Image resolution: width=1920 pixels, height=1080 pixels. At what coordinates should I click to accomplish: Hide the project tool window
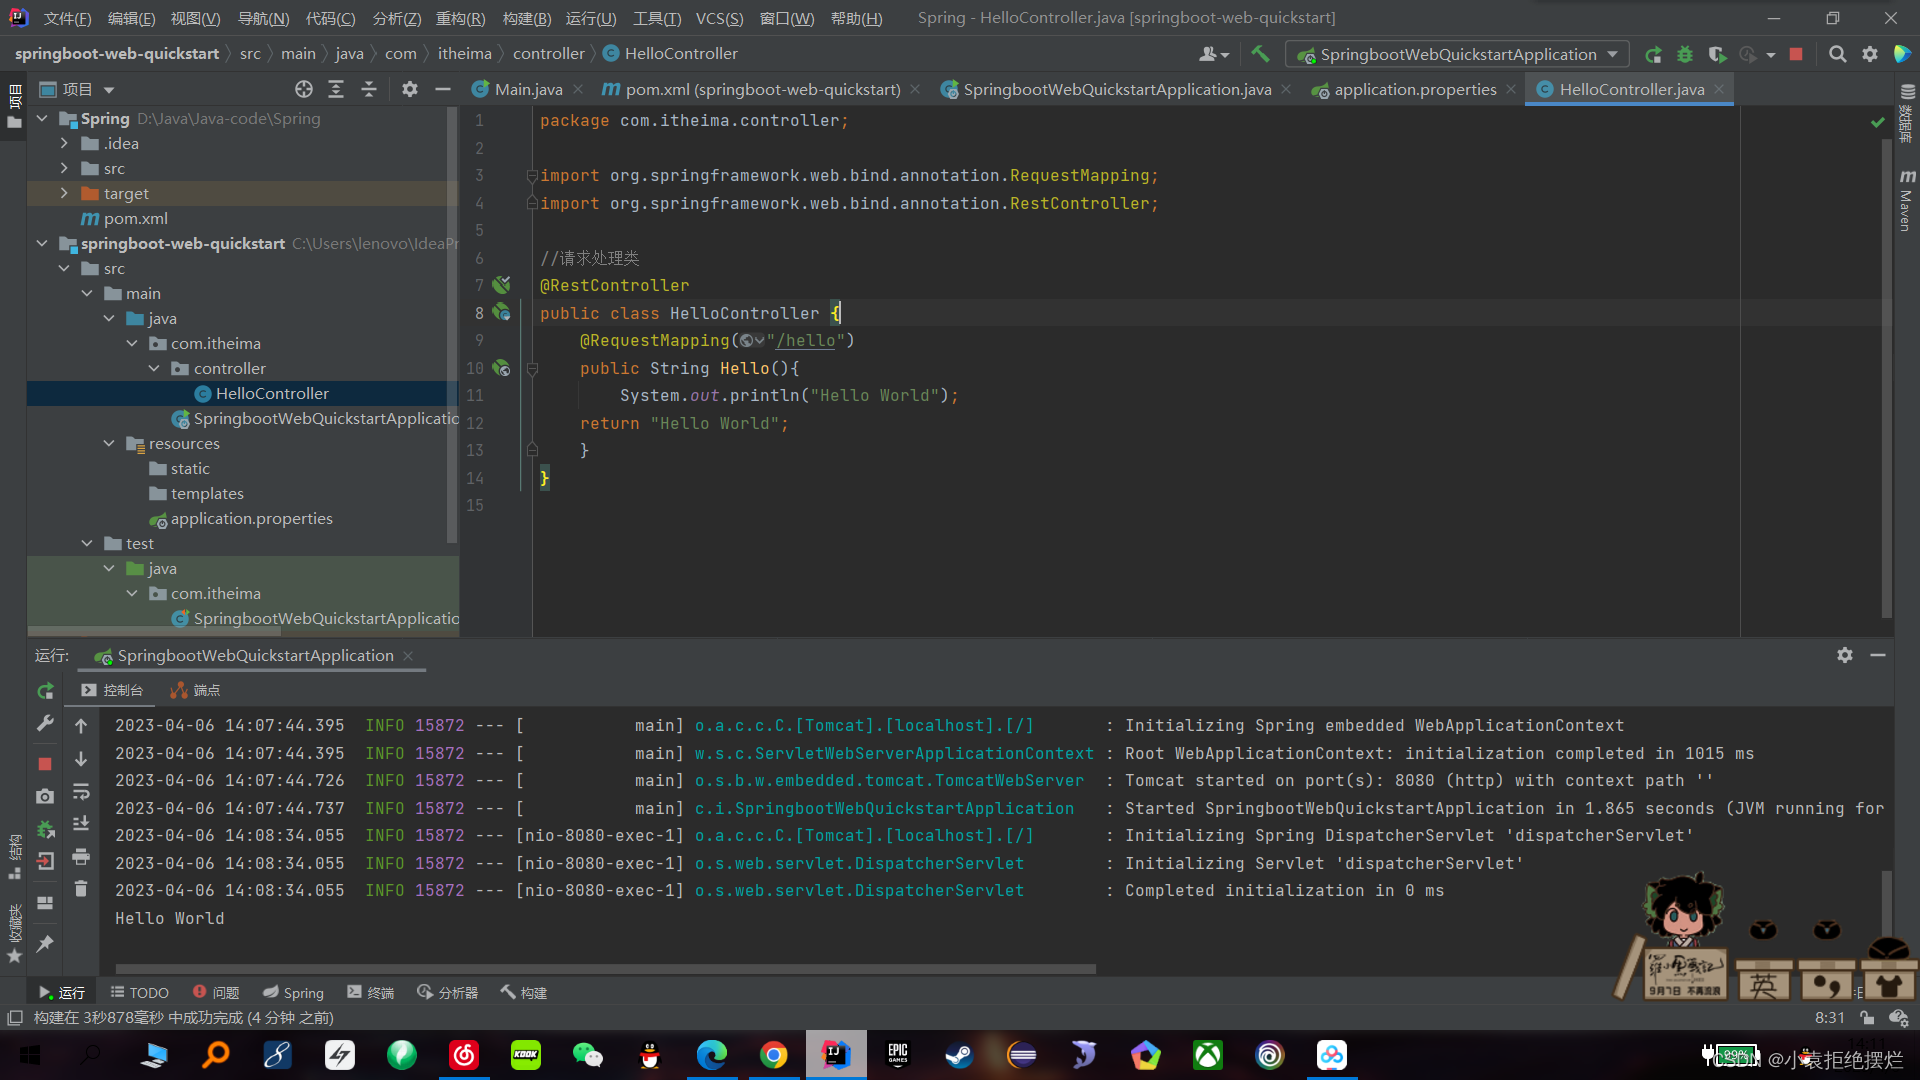(442, 89)
